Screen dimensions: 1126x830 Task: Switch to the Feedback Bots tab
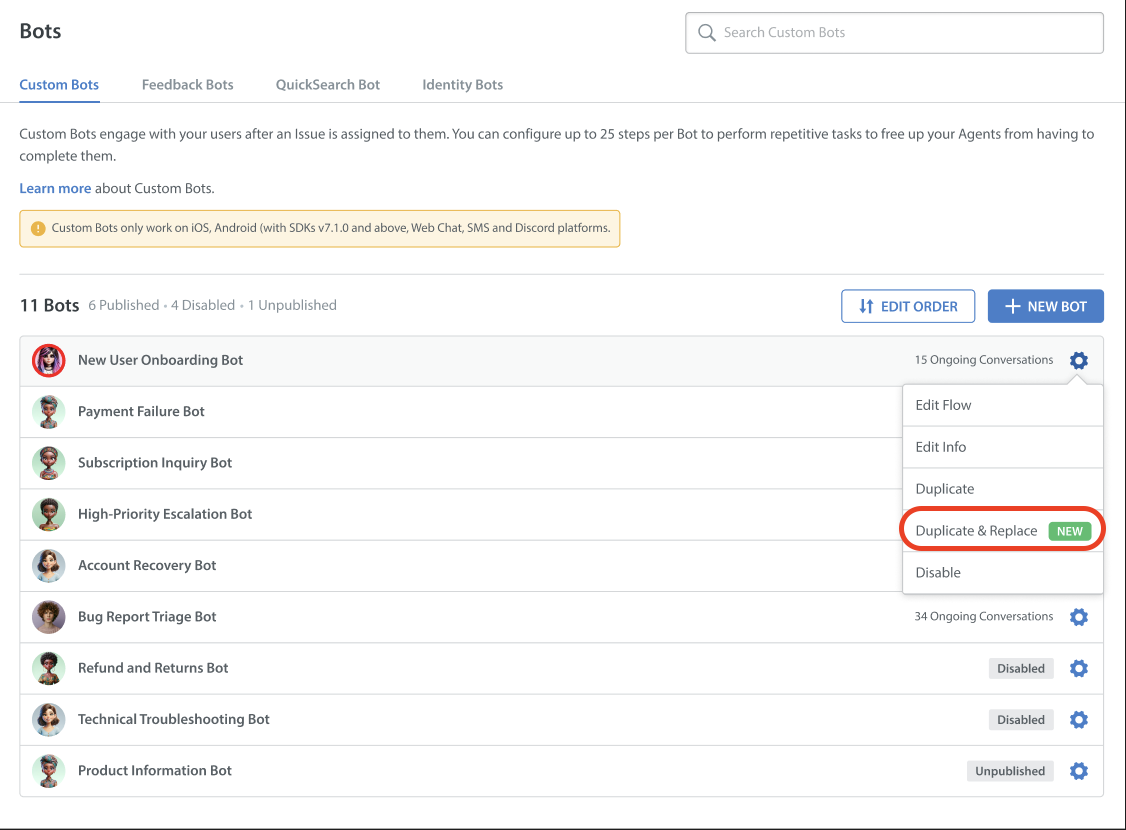click(187, 85)
